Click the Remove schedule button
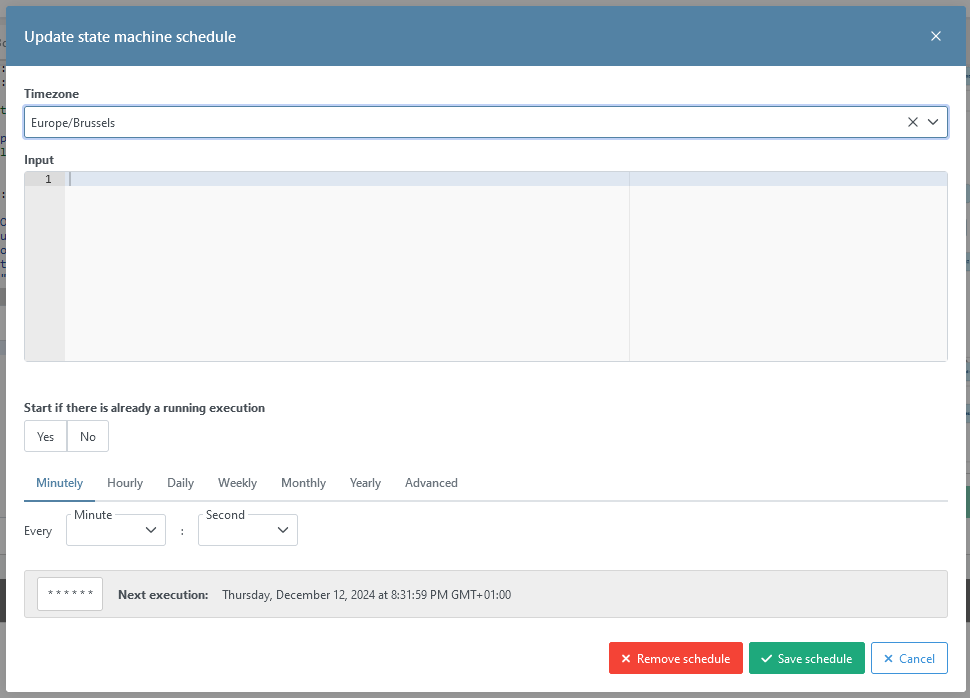The width and height of the screenshot is (970, 698). click(x=676, y=658)
